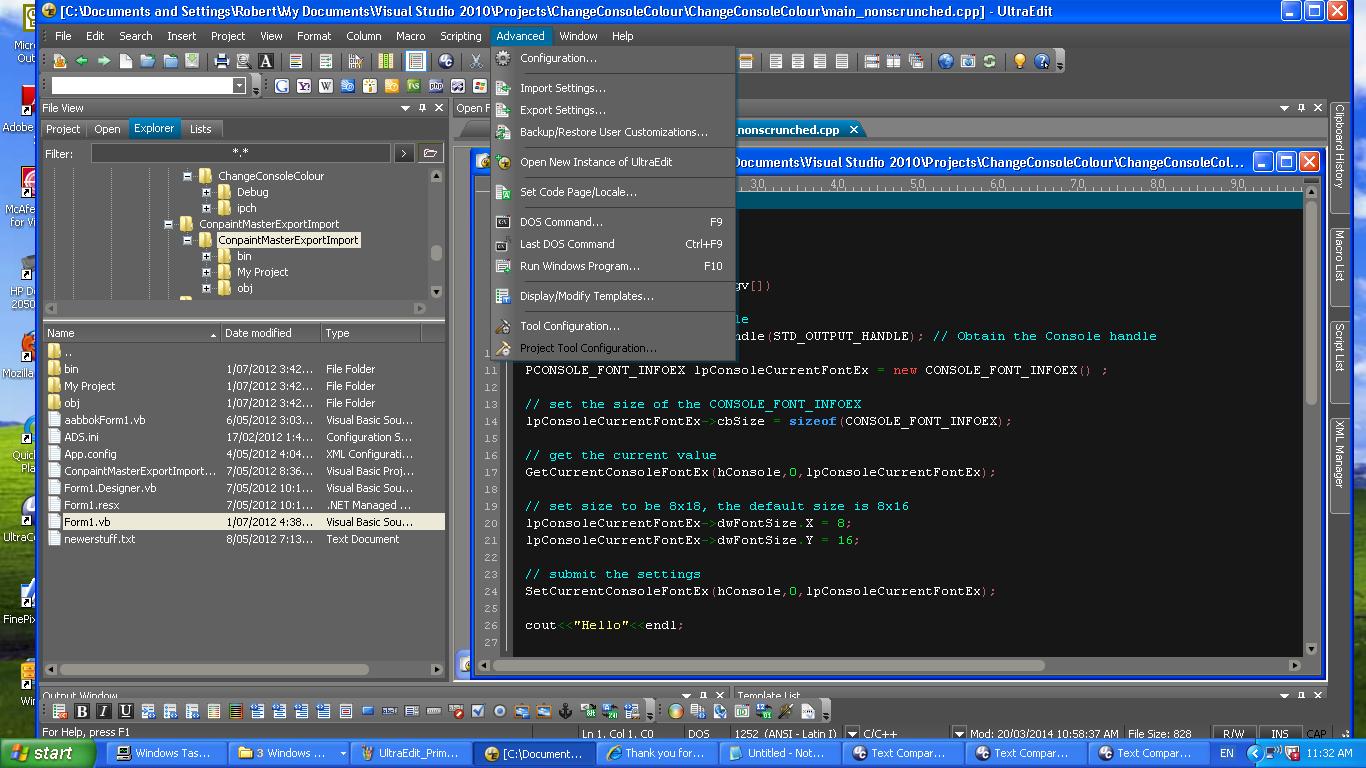
Task: Sort files by Date modified column
Action: (258, 333)
